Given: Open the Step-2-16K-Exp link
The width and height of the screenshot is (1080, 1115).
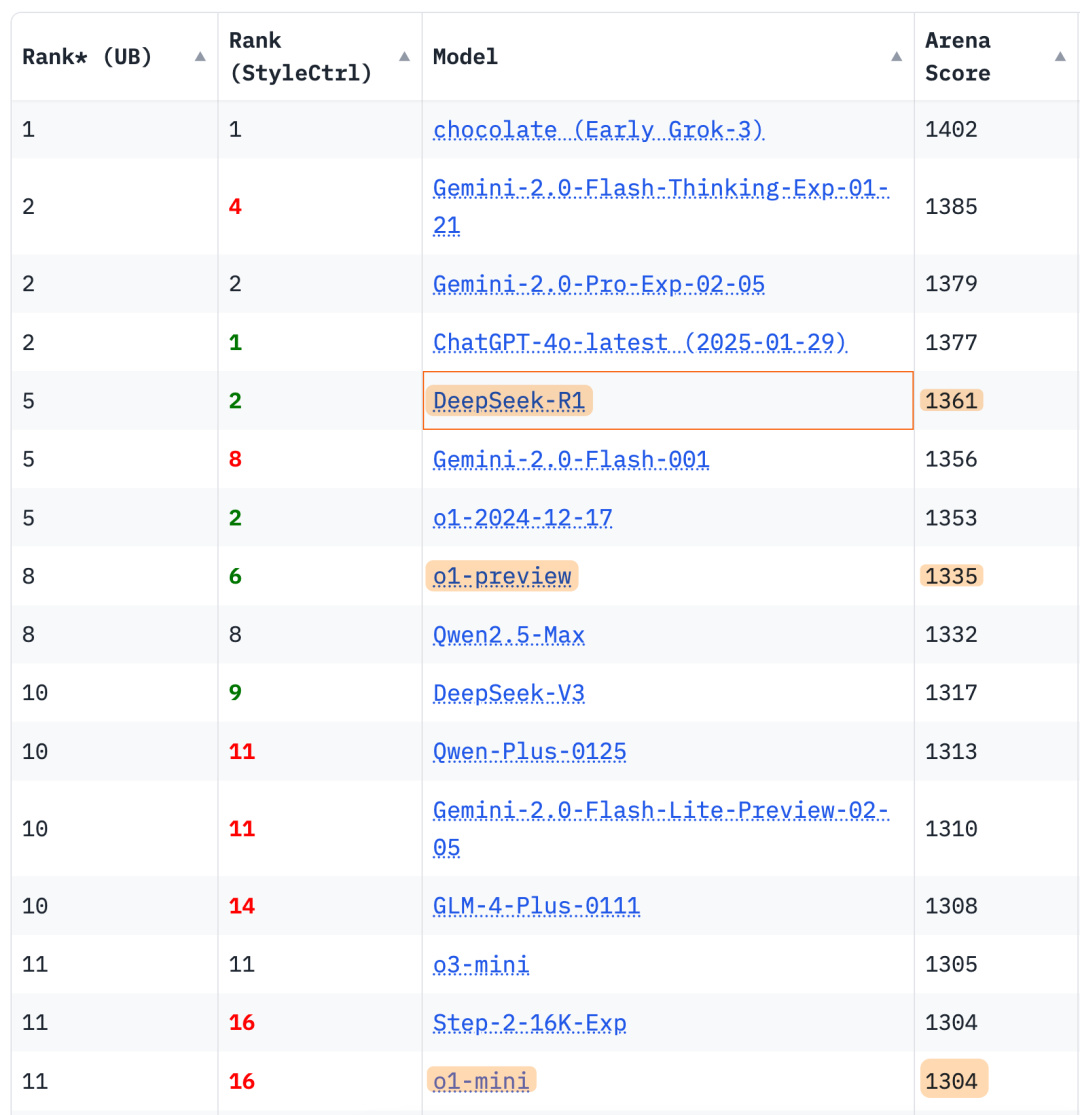Looking at the screenshot, I should tap(529, 1023).
